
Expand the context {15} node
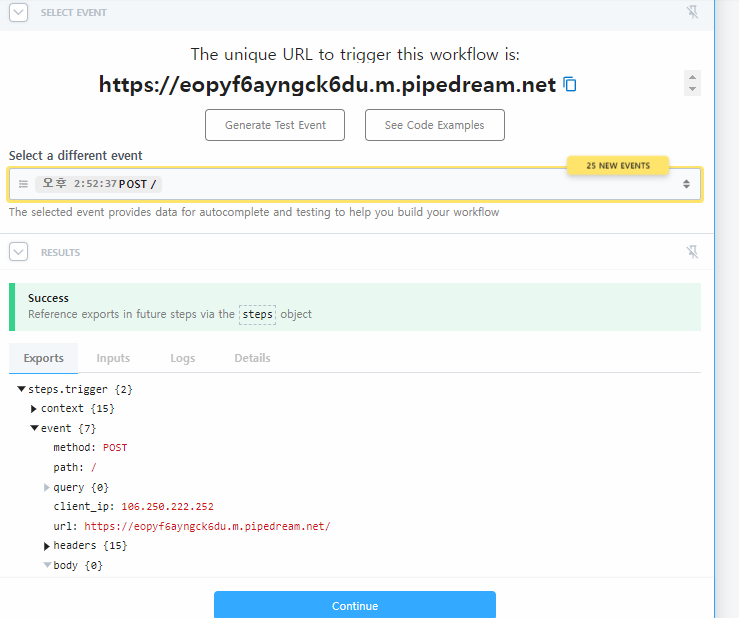(33, 409)
